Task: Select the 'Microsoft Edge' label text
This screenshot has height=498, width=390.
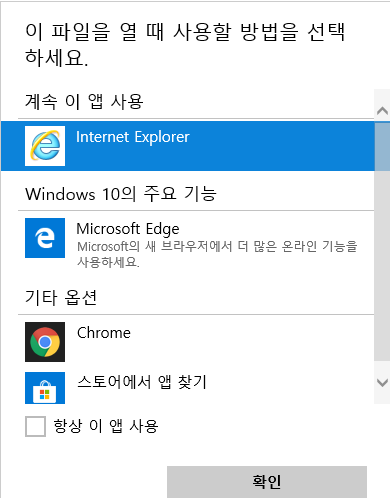Action: click(x=128, y=229)
